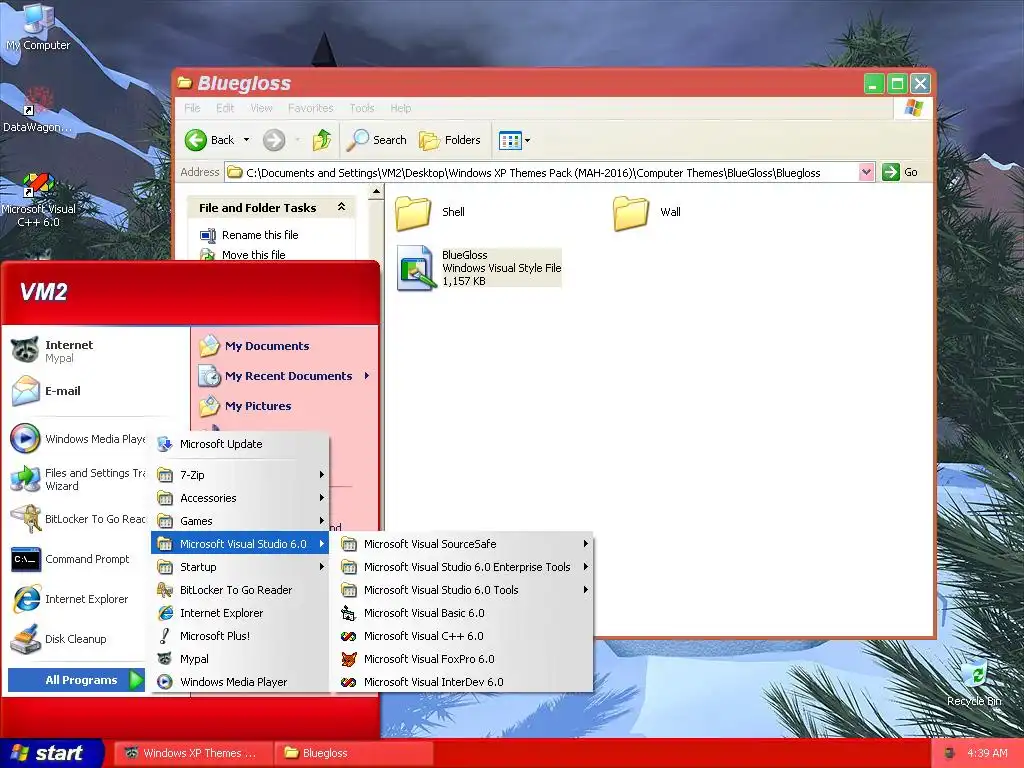The image size is (1024, 768).
Task: Open Microsoft Plus! entry
Action: tap(240, 636)
